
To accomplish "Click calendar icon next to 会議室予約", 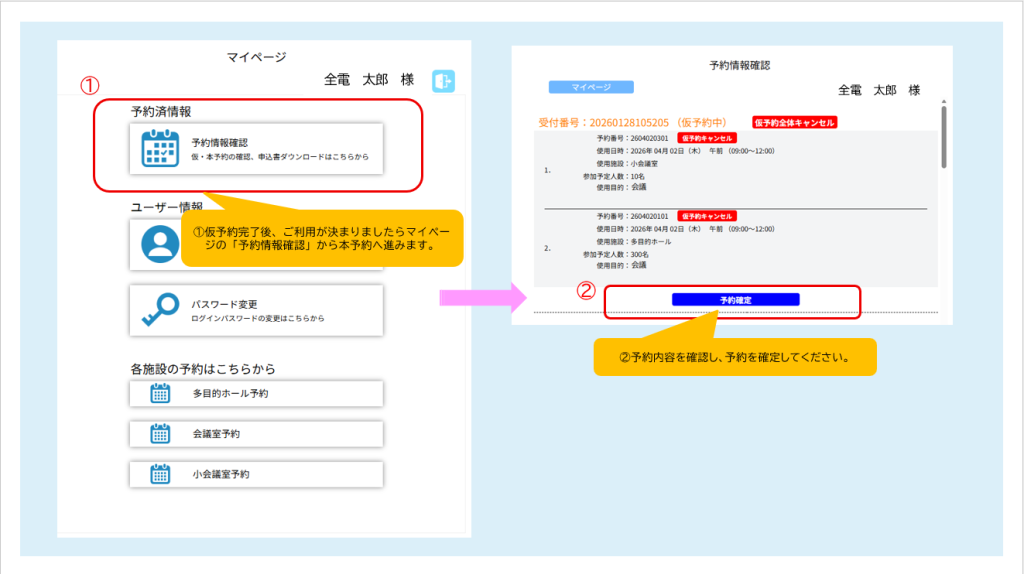I will point(160,434).
